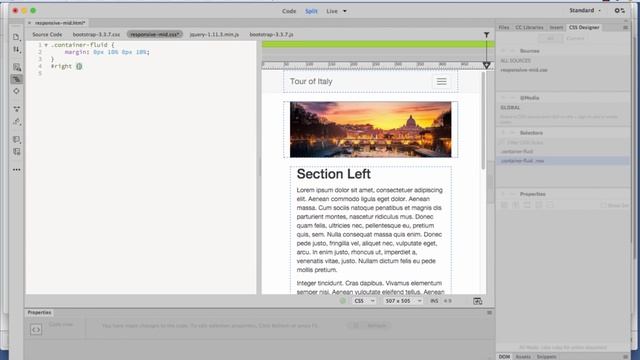Screen dimensions: 640x360
Task: Switch to the Assets panel tab
Action: pos(523,357)
